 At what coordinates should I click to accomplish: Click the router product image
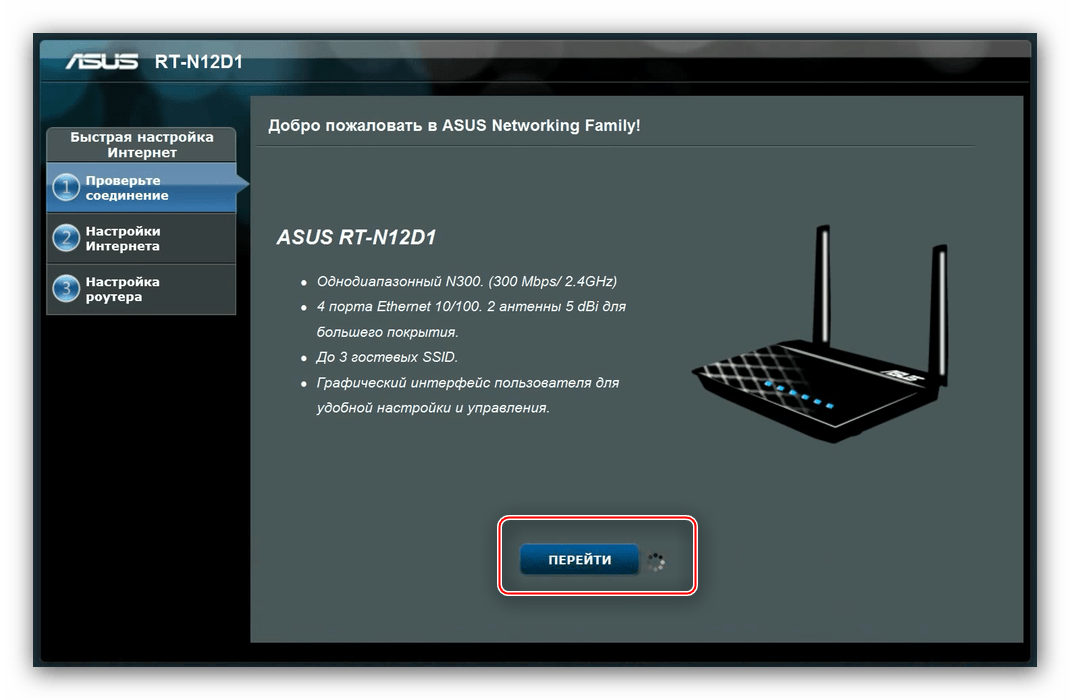coord(820,334)
